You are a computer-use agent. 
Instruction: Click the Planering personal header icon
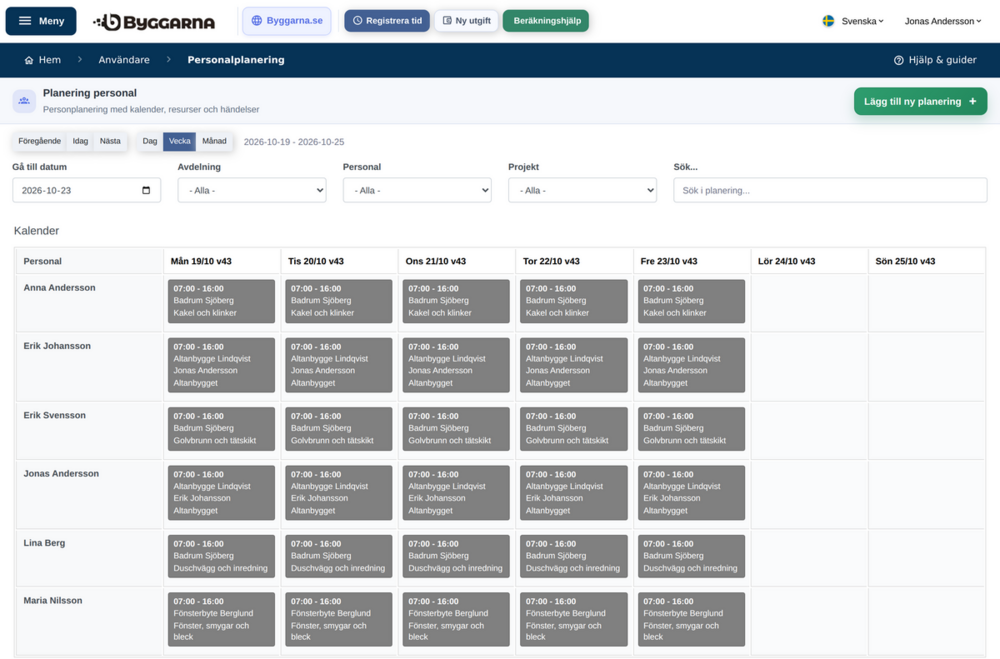[x=24, y=101]
